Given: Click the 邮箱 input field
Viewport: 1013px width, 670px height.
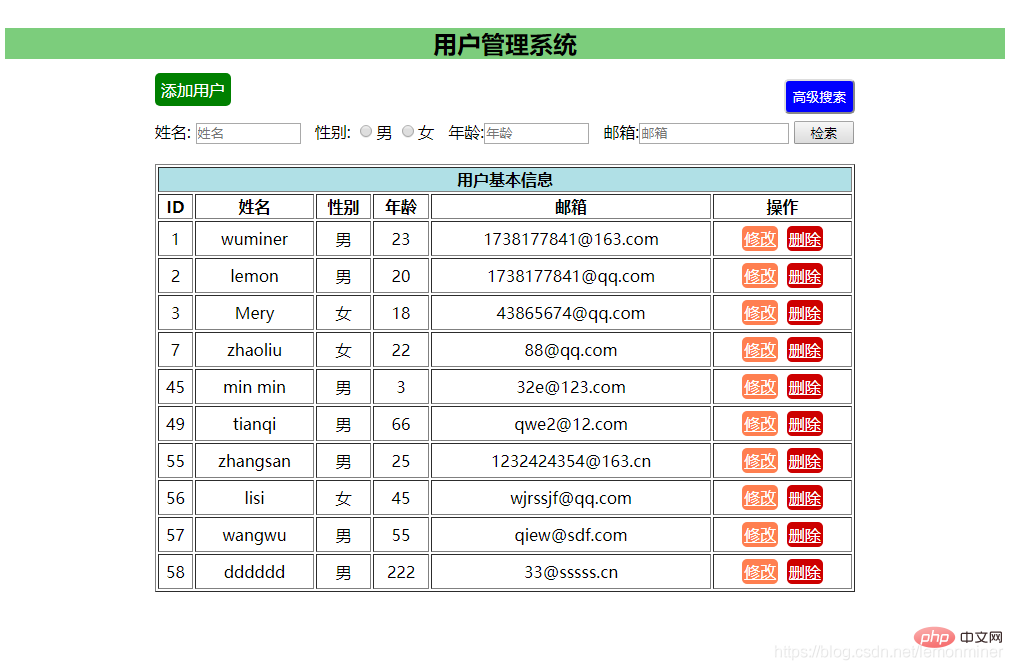Looking at the screenshot, I should (x=713, y=132).
